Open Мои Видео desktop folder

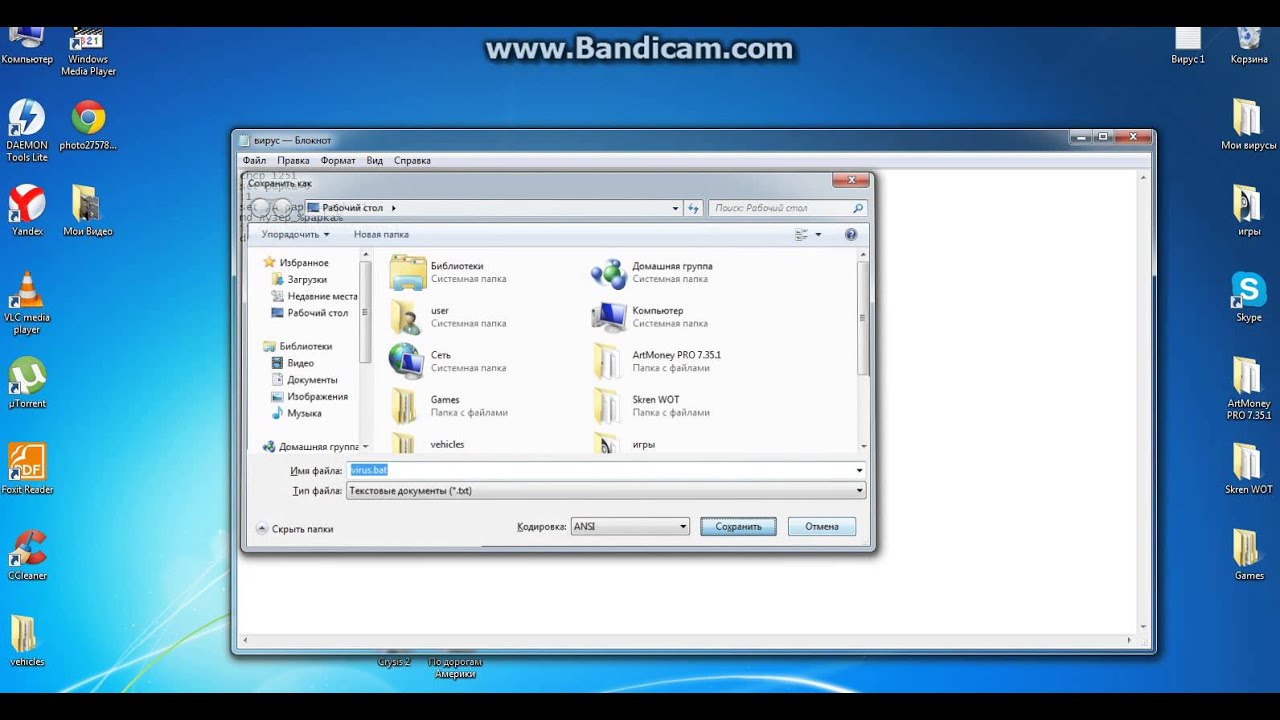click(88, 211)
